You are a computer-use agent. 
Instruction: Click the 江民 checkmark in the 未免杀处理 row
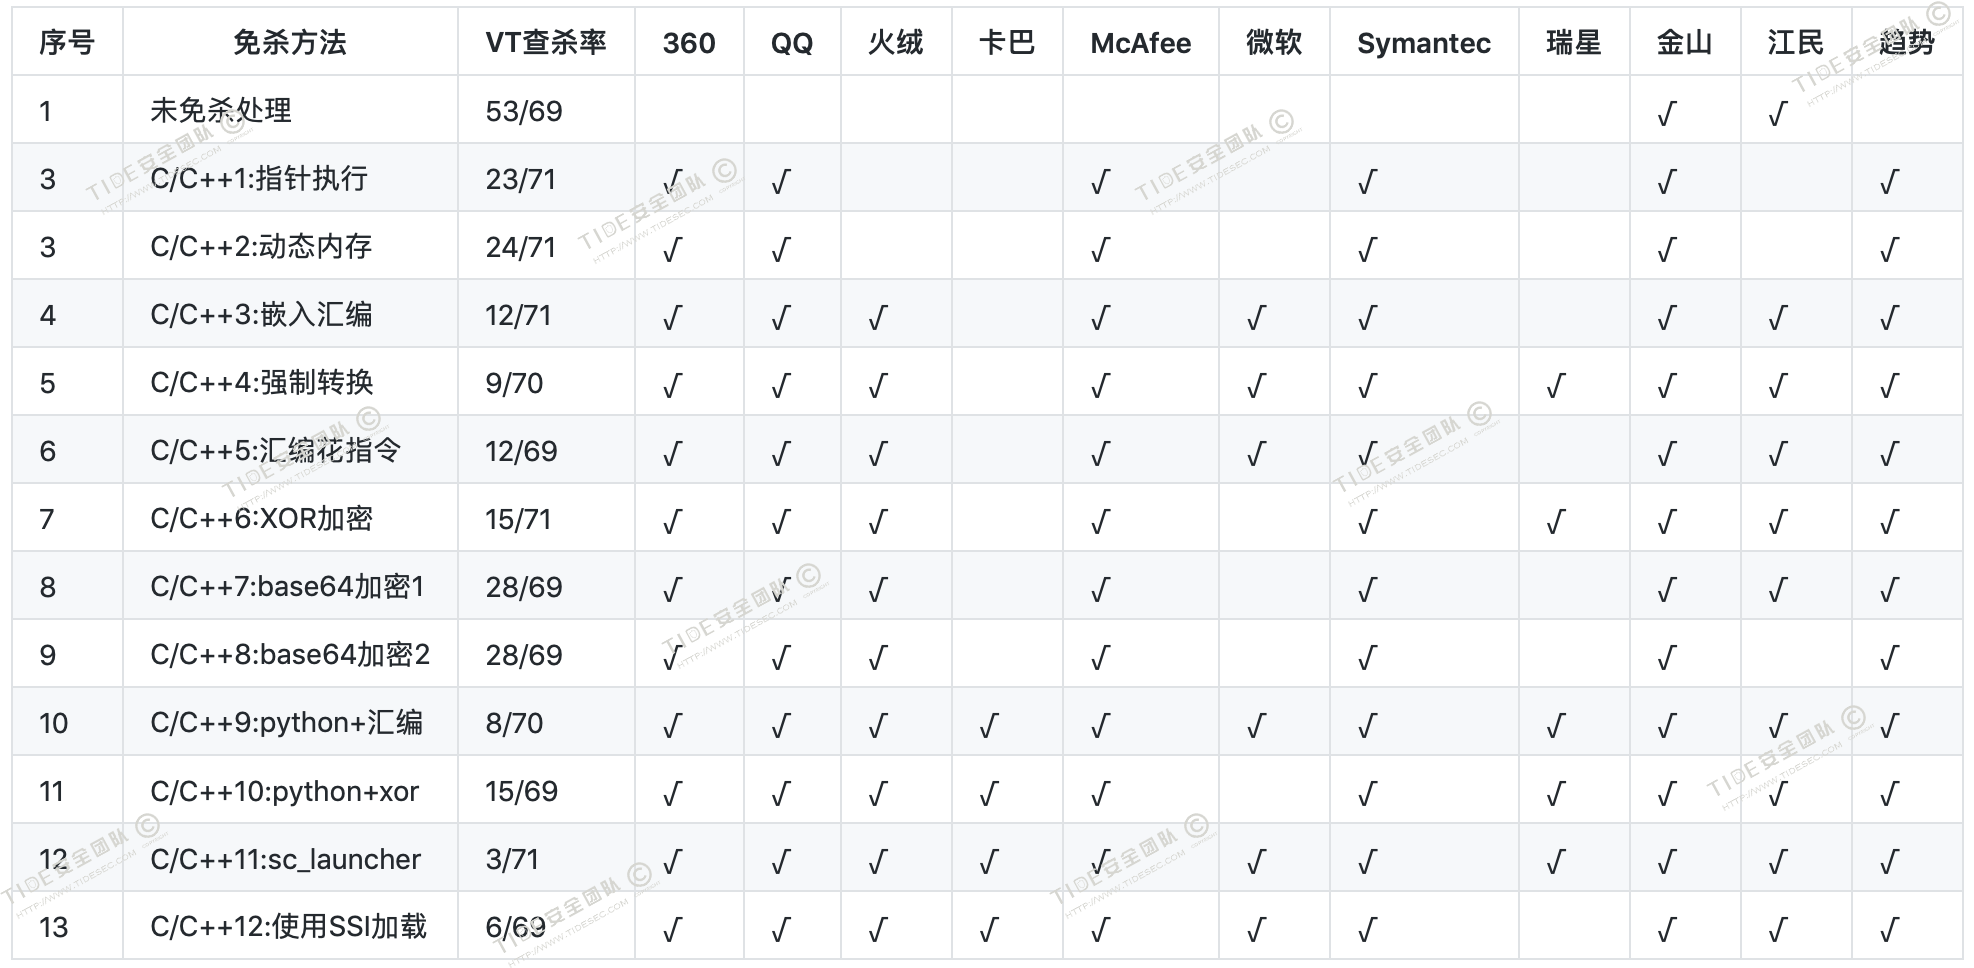[1777, 114]
